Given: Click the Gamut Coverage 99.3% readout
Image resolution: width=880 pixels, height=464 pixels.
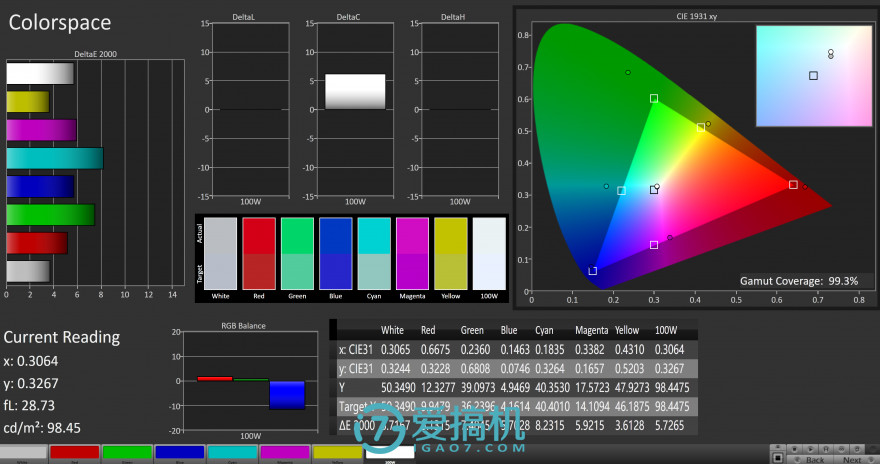Looking at the screenshot, I should click(798, 281).
